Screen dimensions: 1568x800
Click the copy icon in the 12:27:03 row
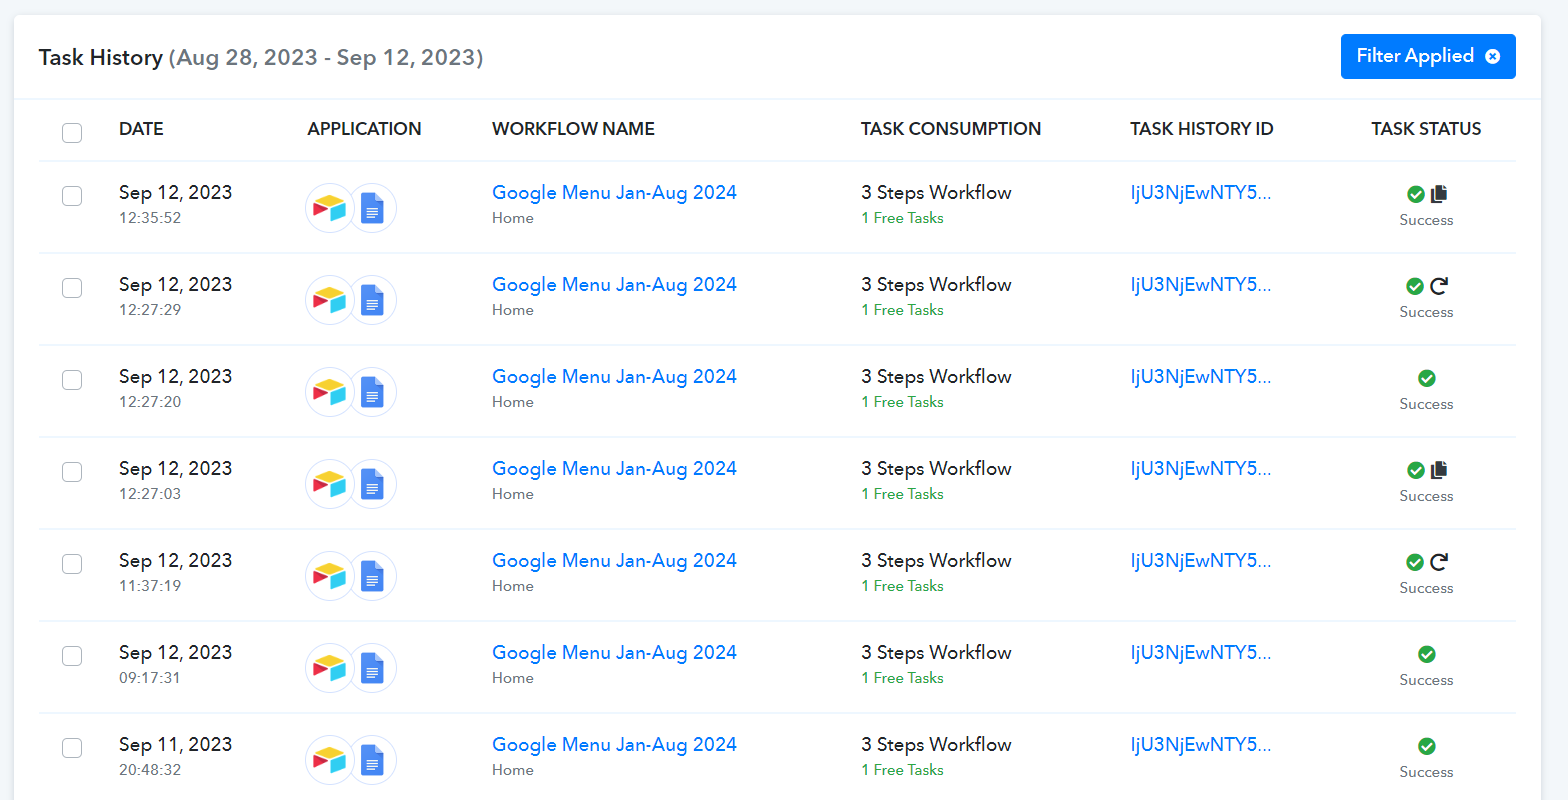1439,470
